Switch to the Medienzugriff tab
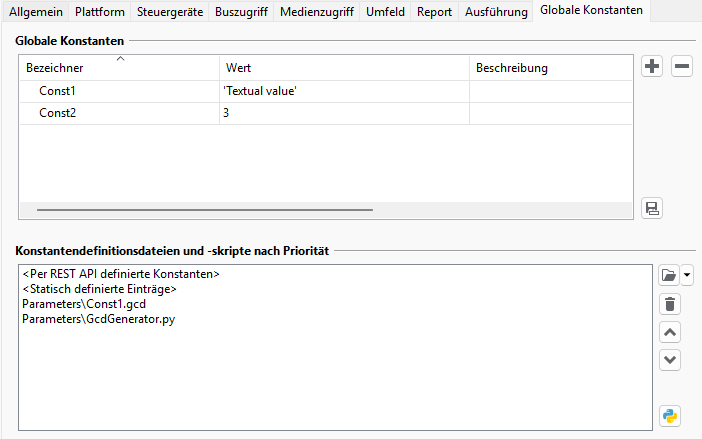 click(x=317, y=12)
